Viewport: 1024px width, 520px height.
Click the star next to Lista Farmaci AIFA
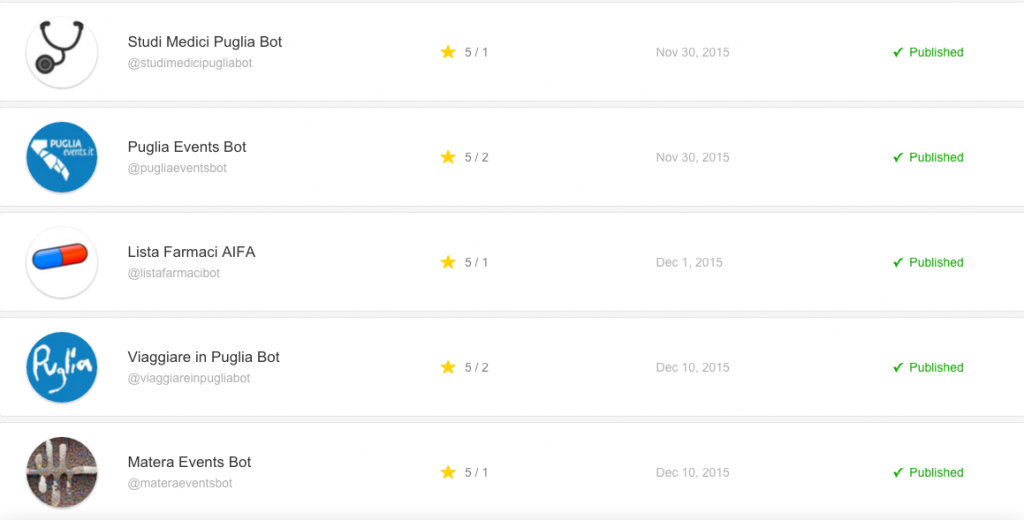pyautogui.click(x=448, y=262)
